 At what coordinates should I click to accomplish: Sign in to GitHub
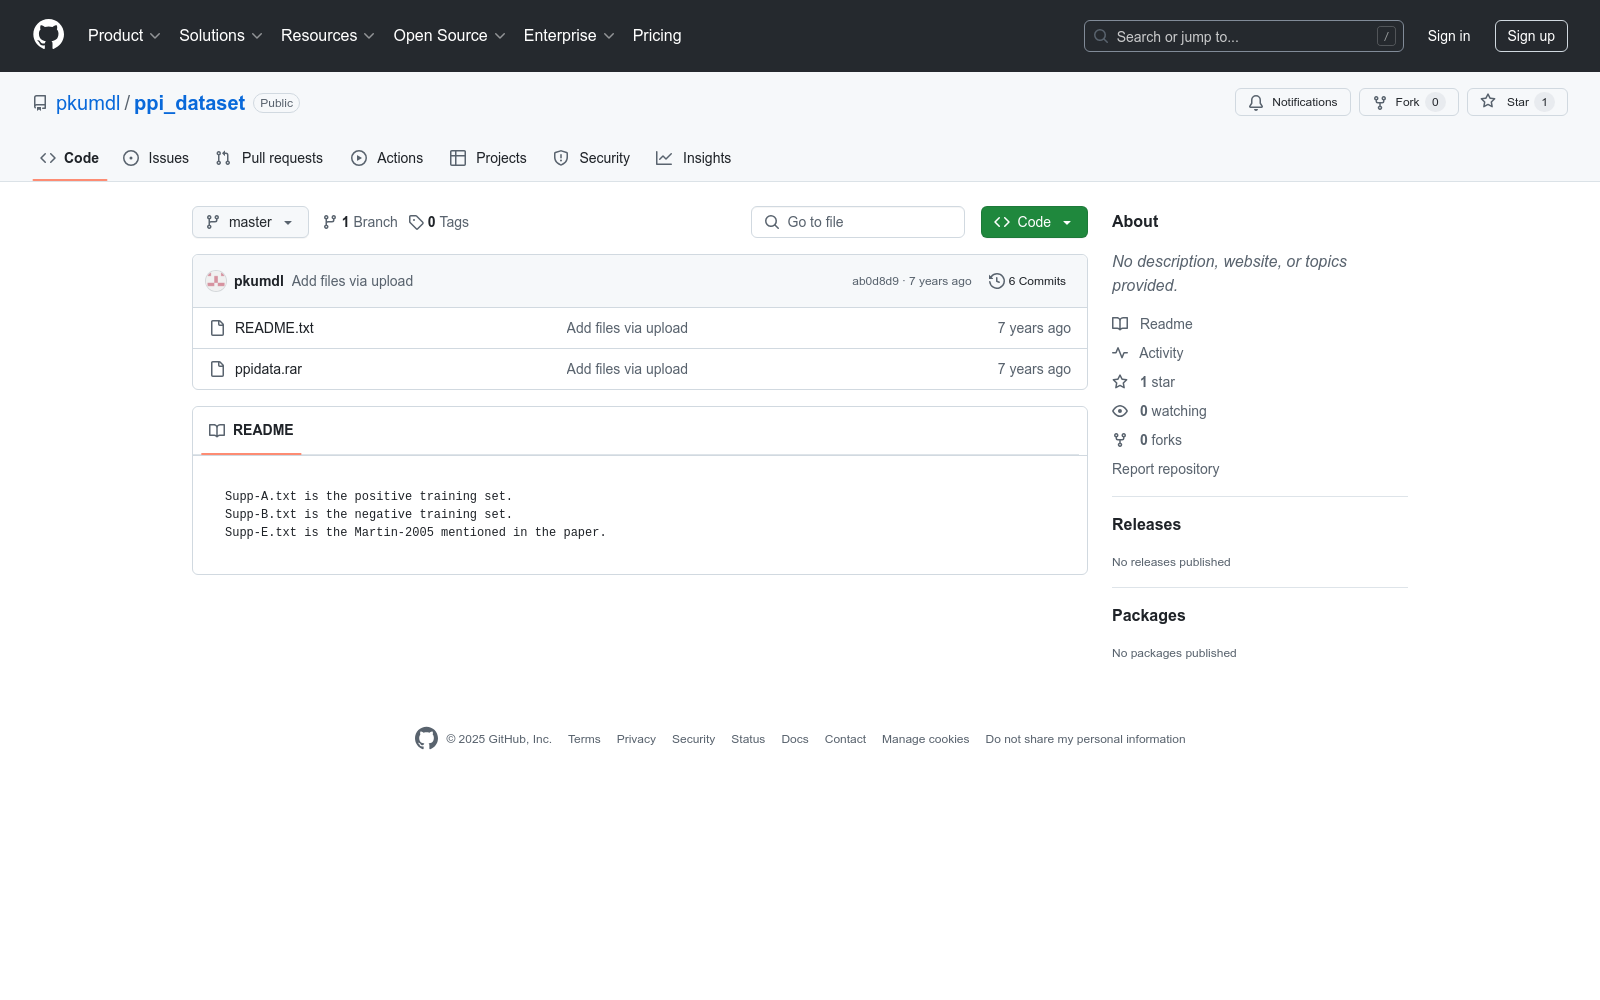click(x=1449, y=36)
